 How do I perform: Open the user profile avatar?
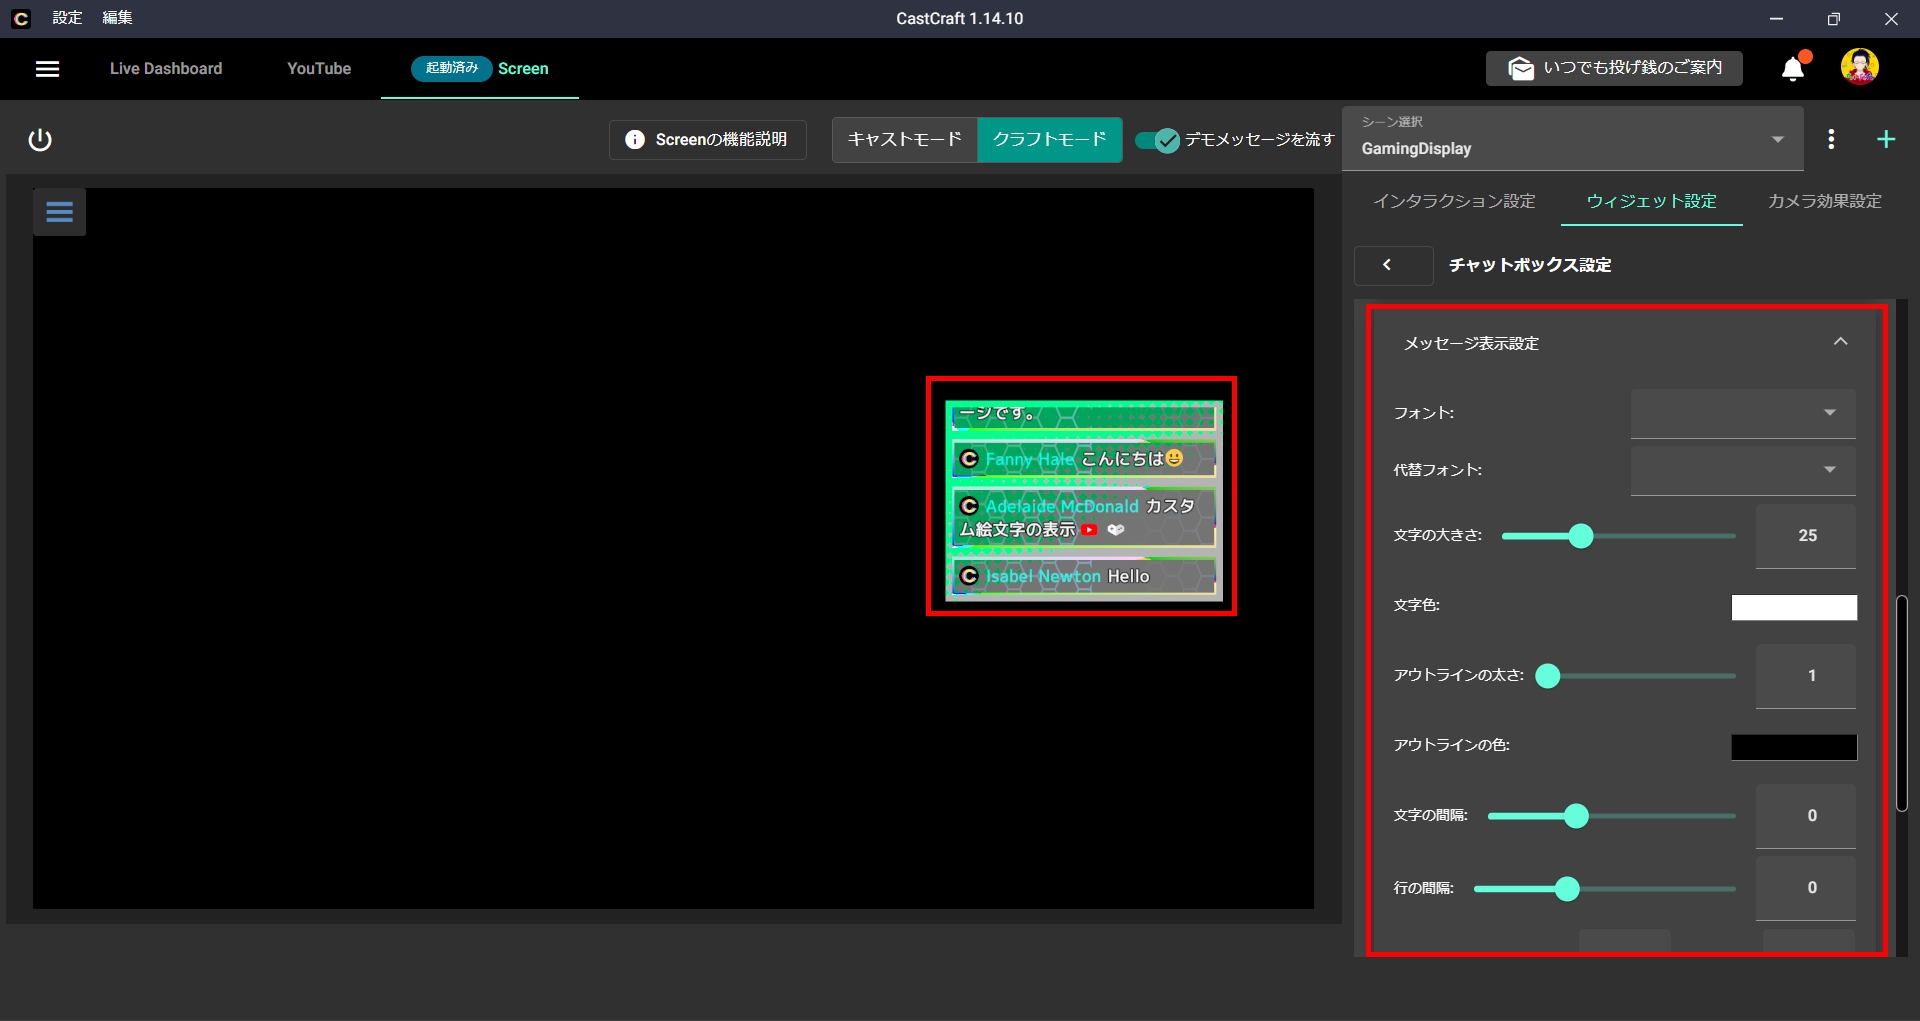point(1859,68)
